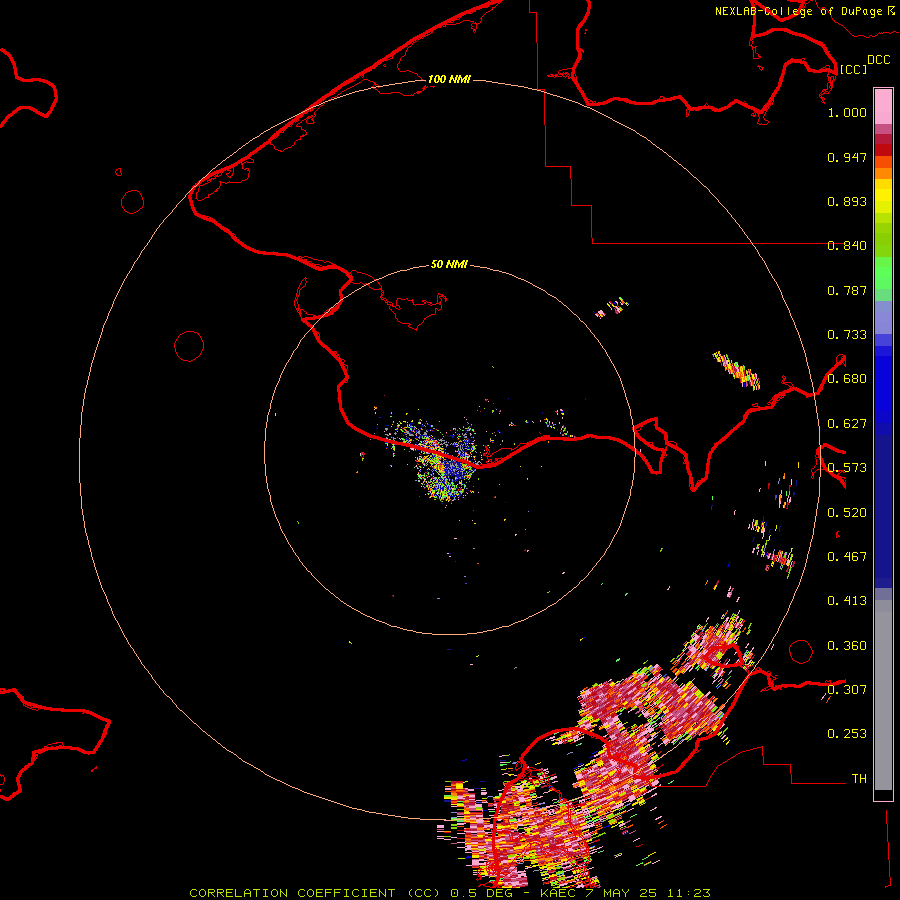Click the 1.000 value on the color scale
Screen dimensions: 900x900
847,112
